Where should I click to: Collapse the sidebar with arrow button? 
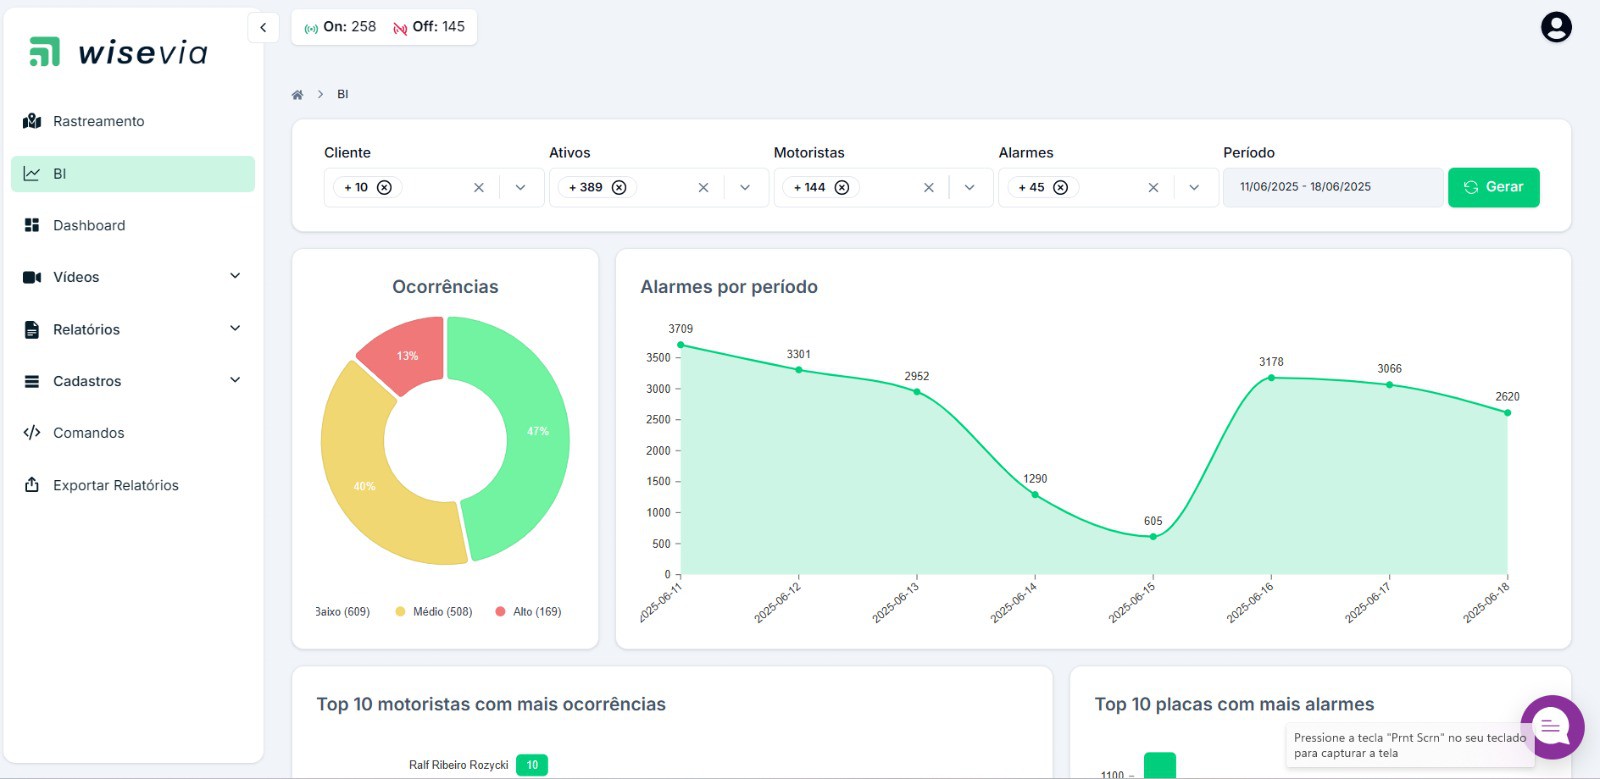click(263, 28)
